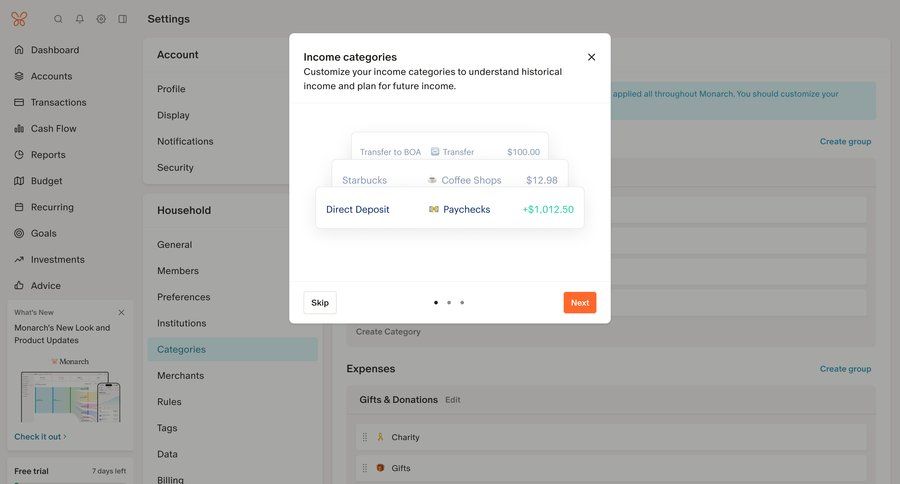Edit the Gifts & Donations group
900x484 pixels.
click(x=453, y=400)
